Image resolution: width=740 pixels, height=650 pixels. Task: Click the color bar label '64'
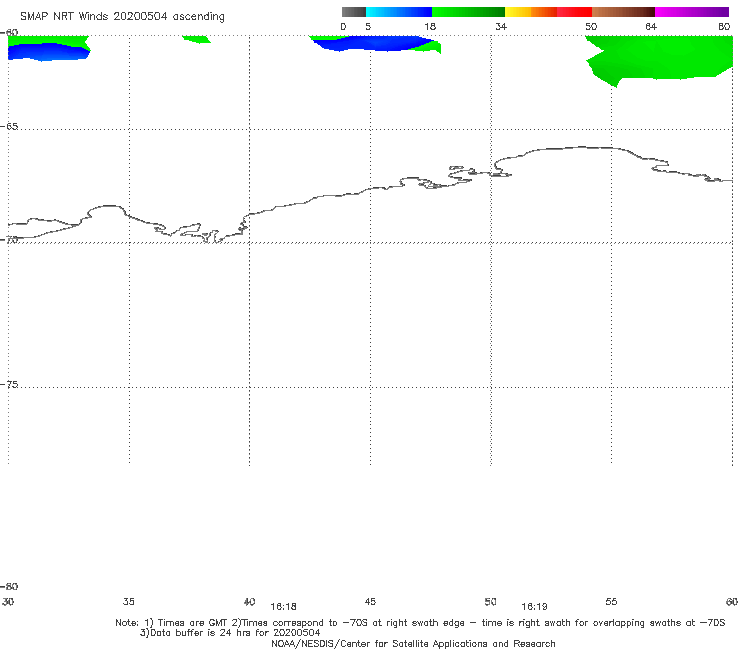click(651, 27)
